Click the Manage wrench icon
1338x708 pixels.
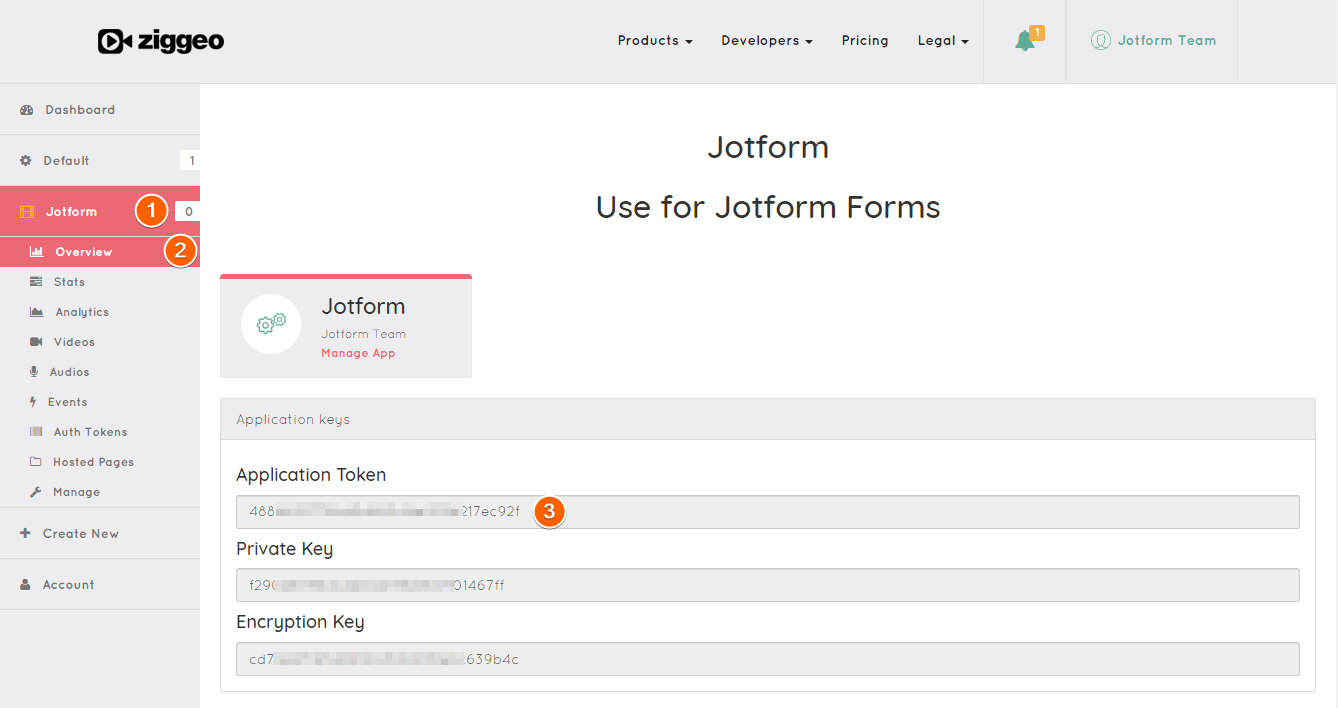[36, 492]
